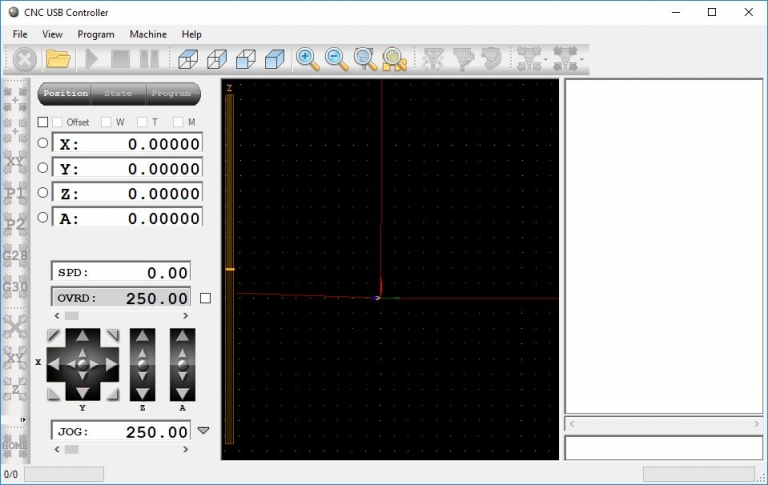
Task: Click the P1 sidebar icon
Action: [x=16, y=193]
